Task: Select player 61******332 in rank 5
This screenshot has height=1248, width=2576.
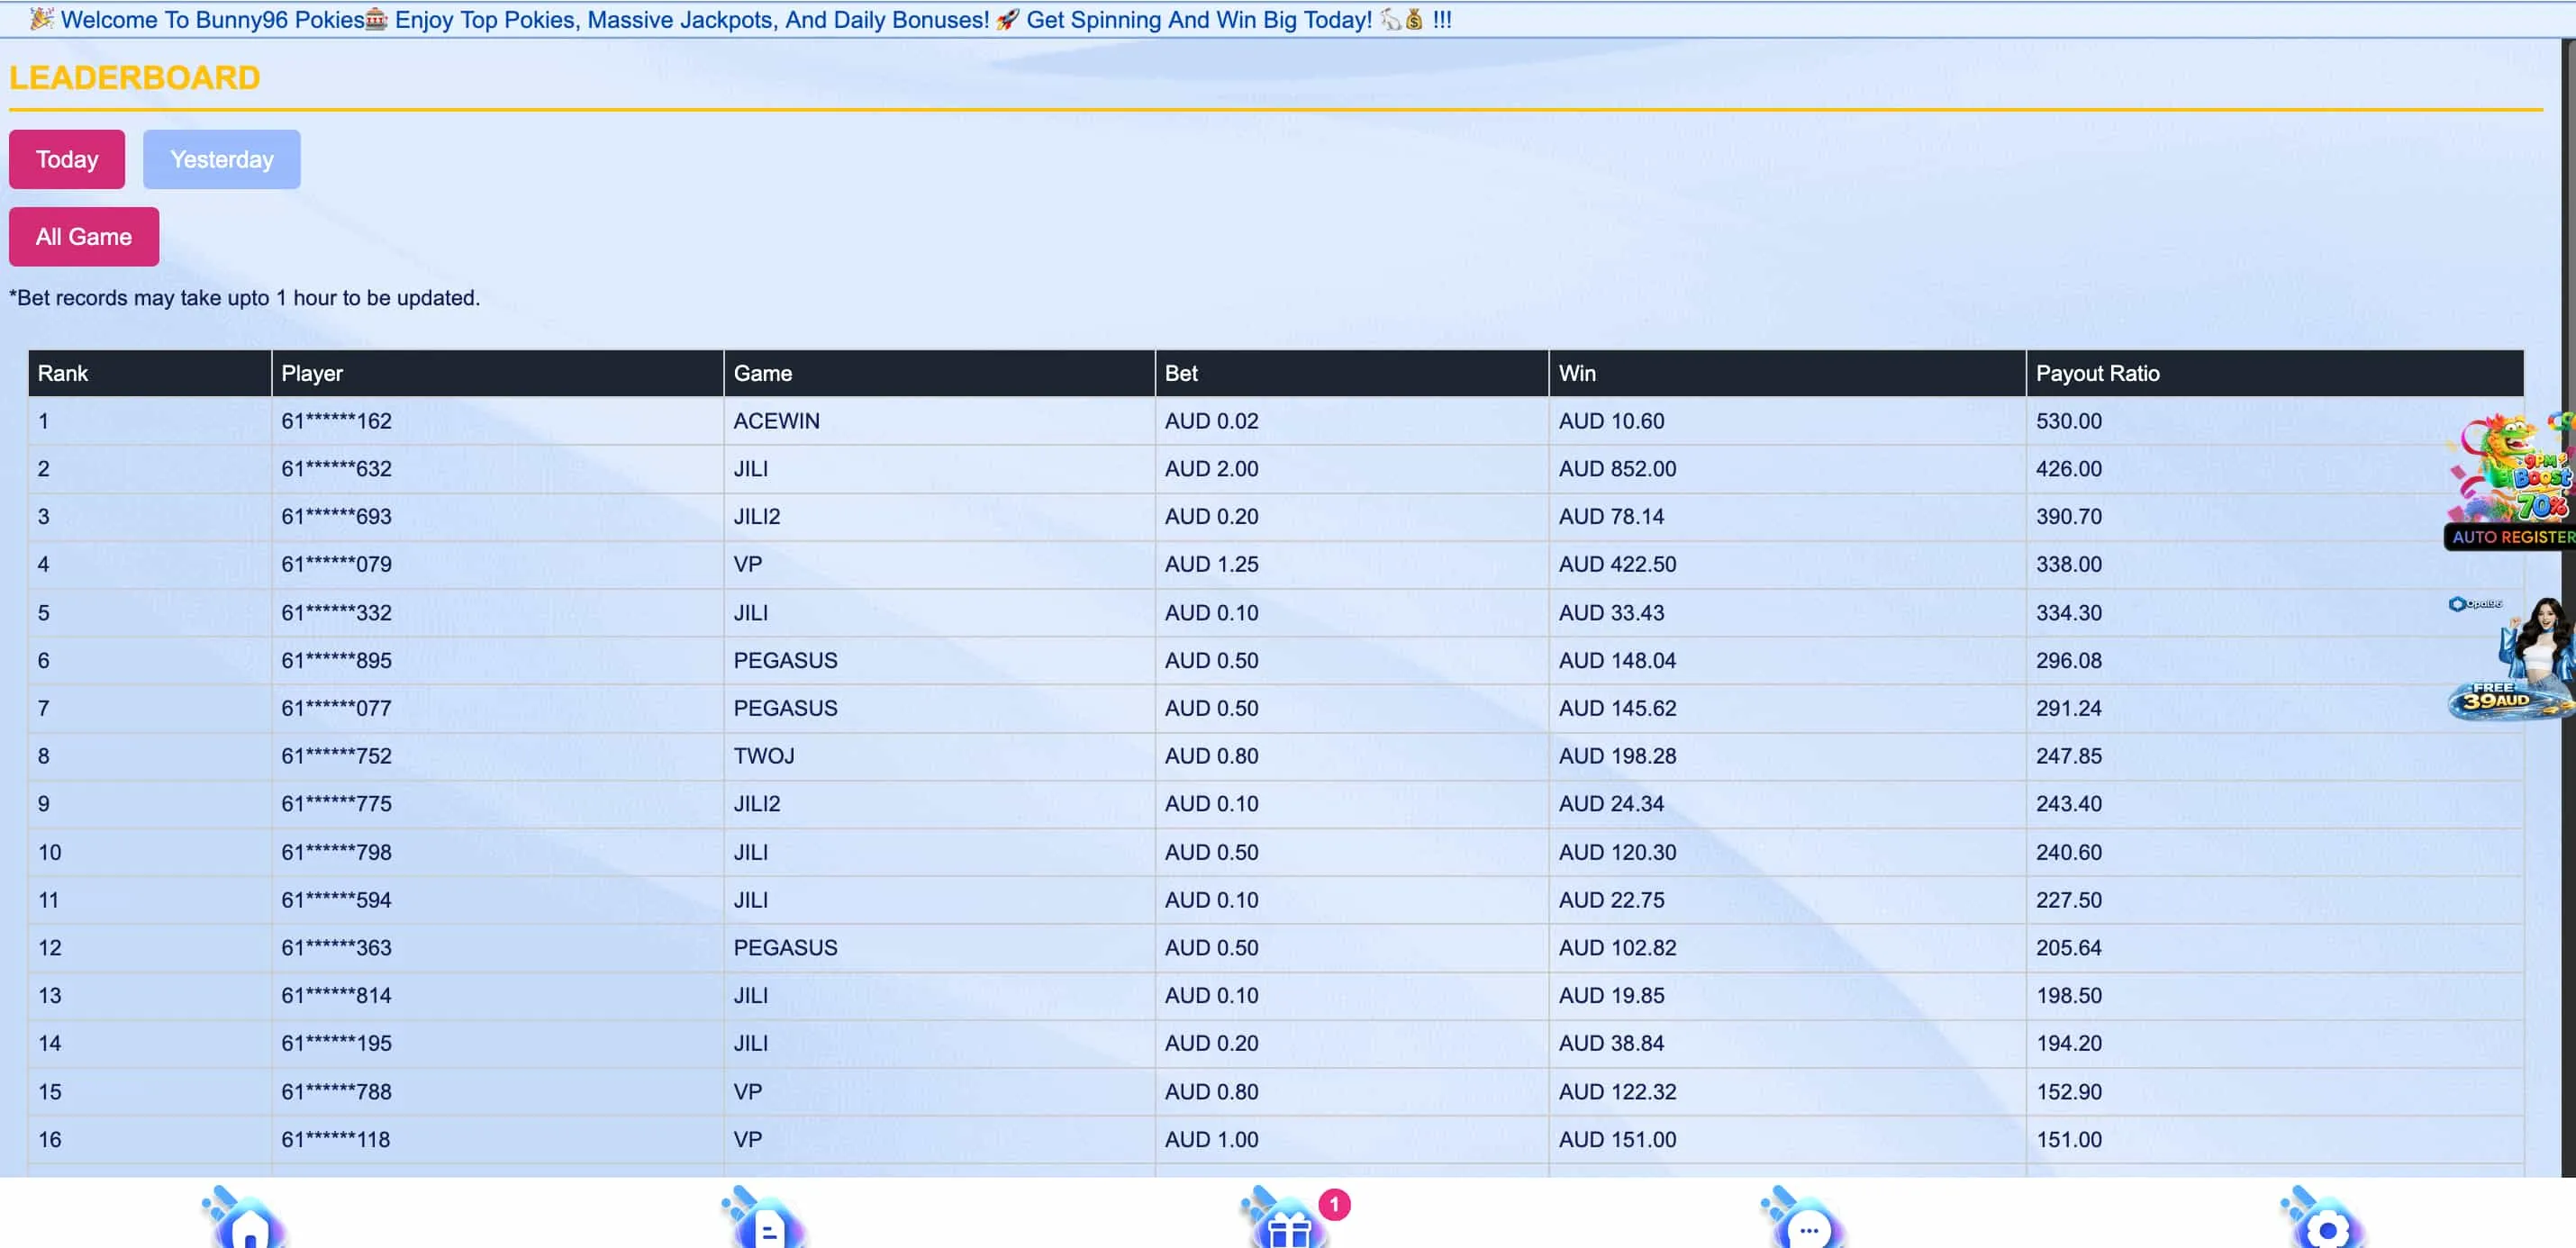Action: pyautogui.click(x=336, y=613)
